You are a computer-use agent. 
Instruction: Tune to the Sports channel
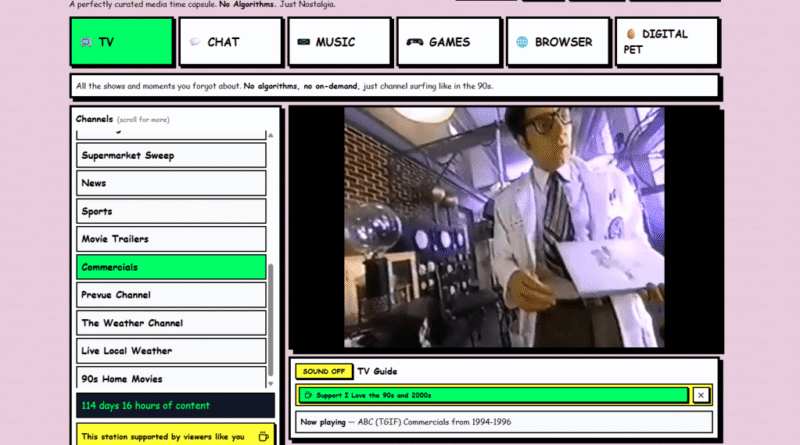point(171,211)
